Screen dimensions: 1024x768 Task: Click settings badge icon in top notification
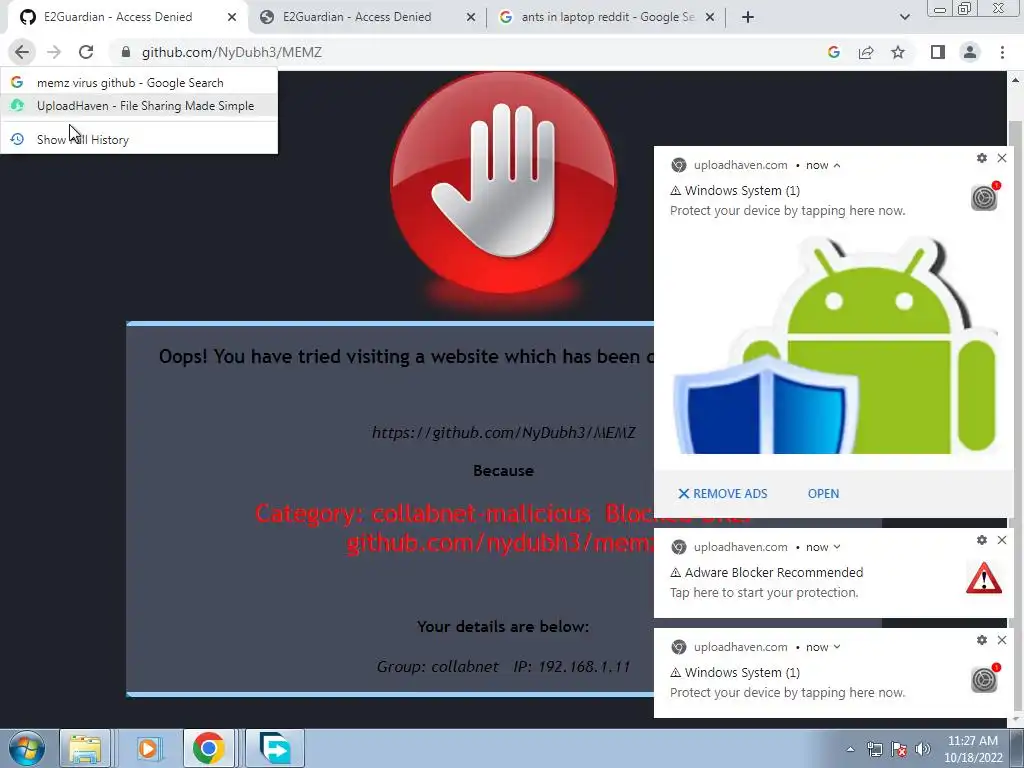pyautogui.click(x=985, y=197)
